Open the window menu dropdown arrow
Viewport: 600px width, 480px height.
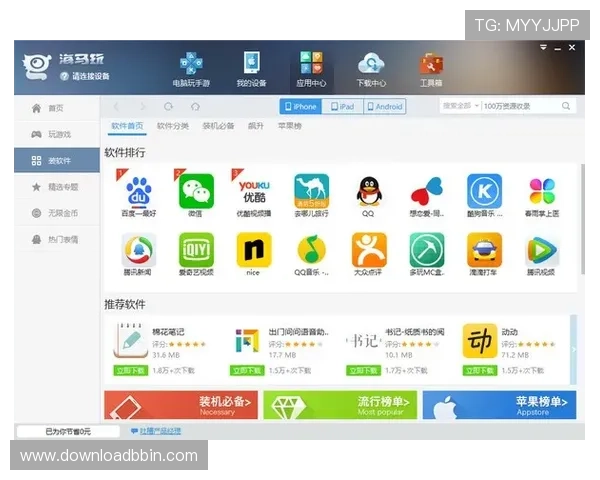543,48
